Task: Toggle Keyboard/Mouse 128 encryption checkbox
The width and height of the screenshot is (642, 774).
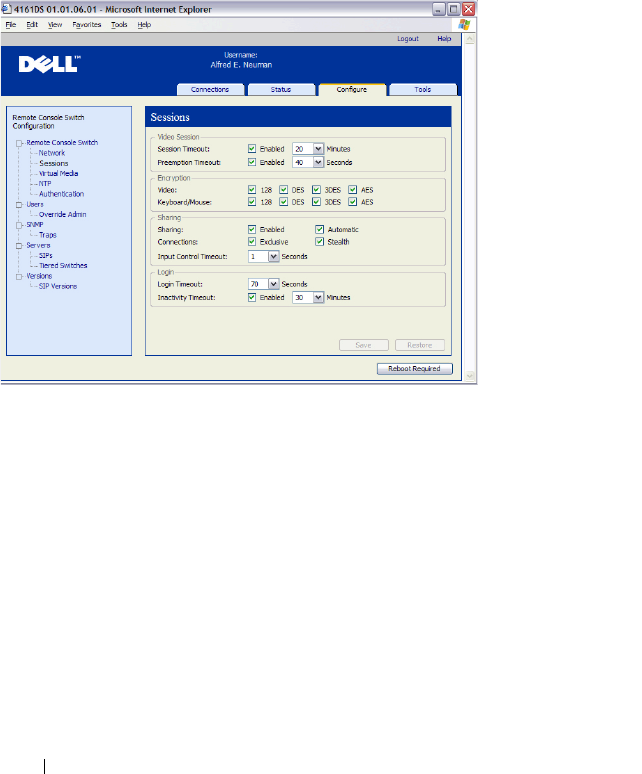Action: click(x=252, y=202)
